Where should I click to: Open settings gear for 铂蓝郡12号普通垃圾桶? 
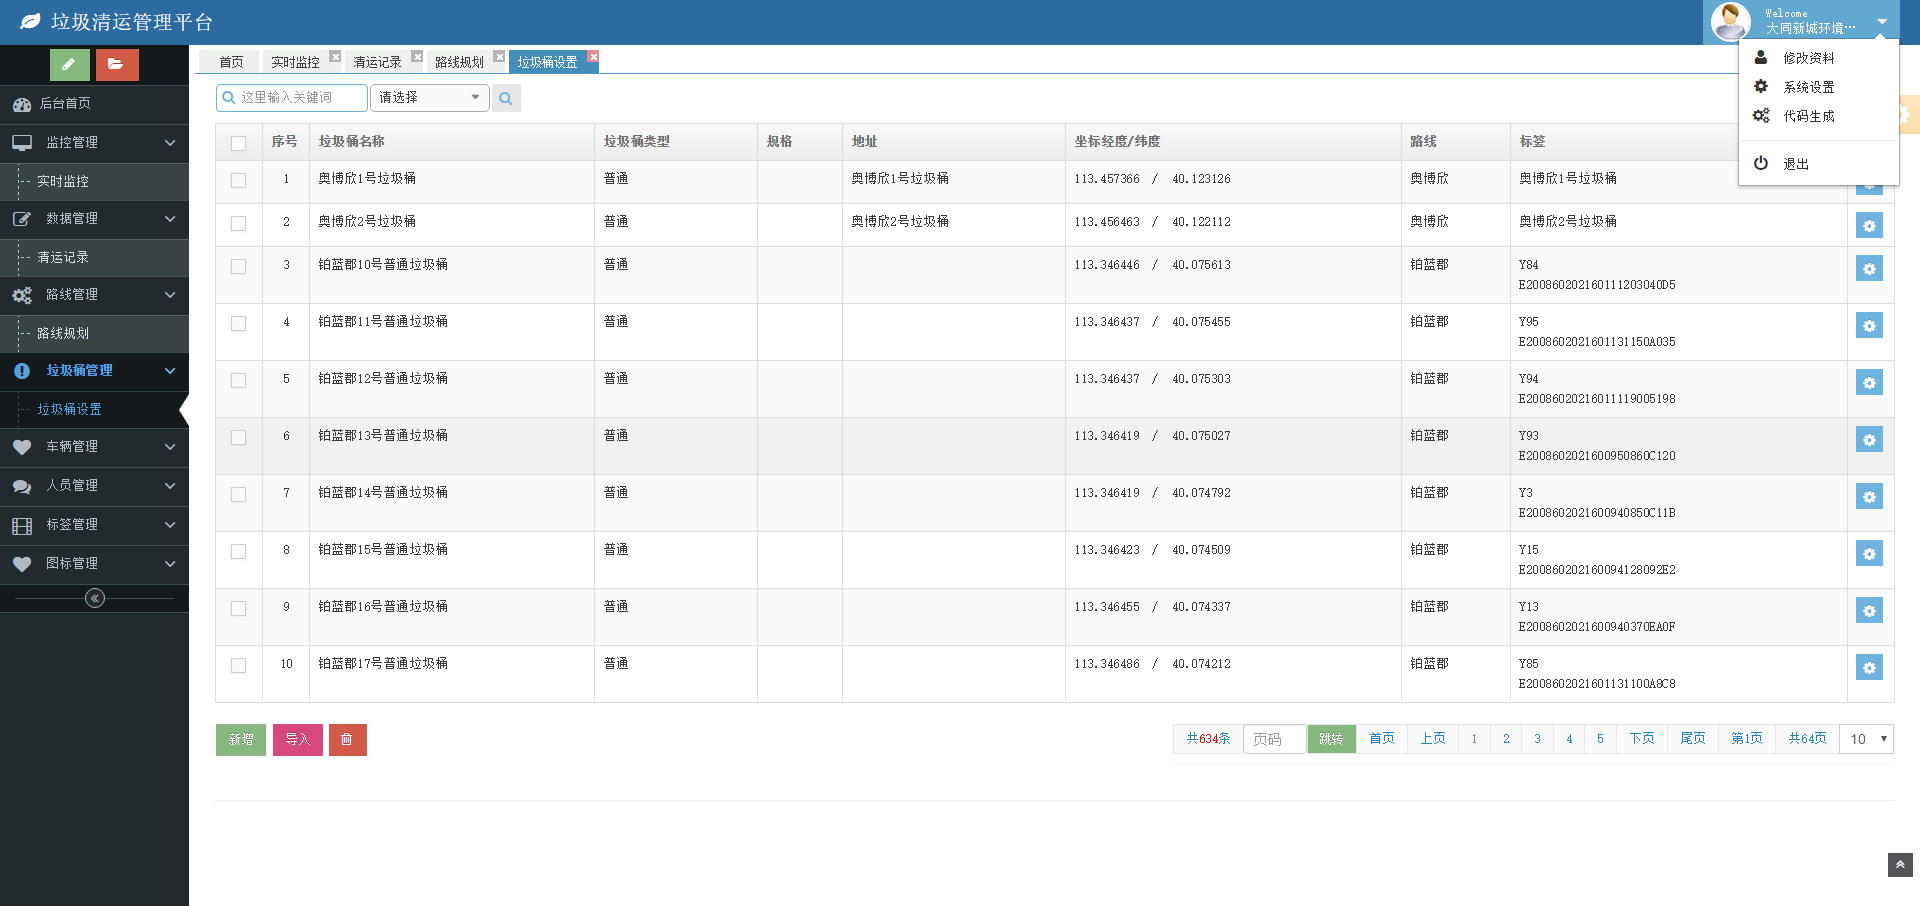pyautogui.click(x=1869, y=382)
